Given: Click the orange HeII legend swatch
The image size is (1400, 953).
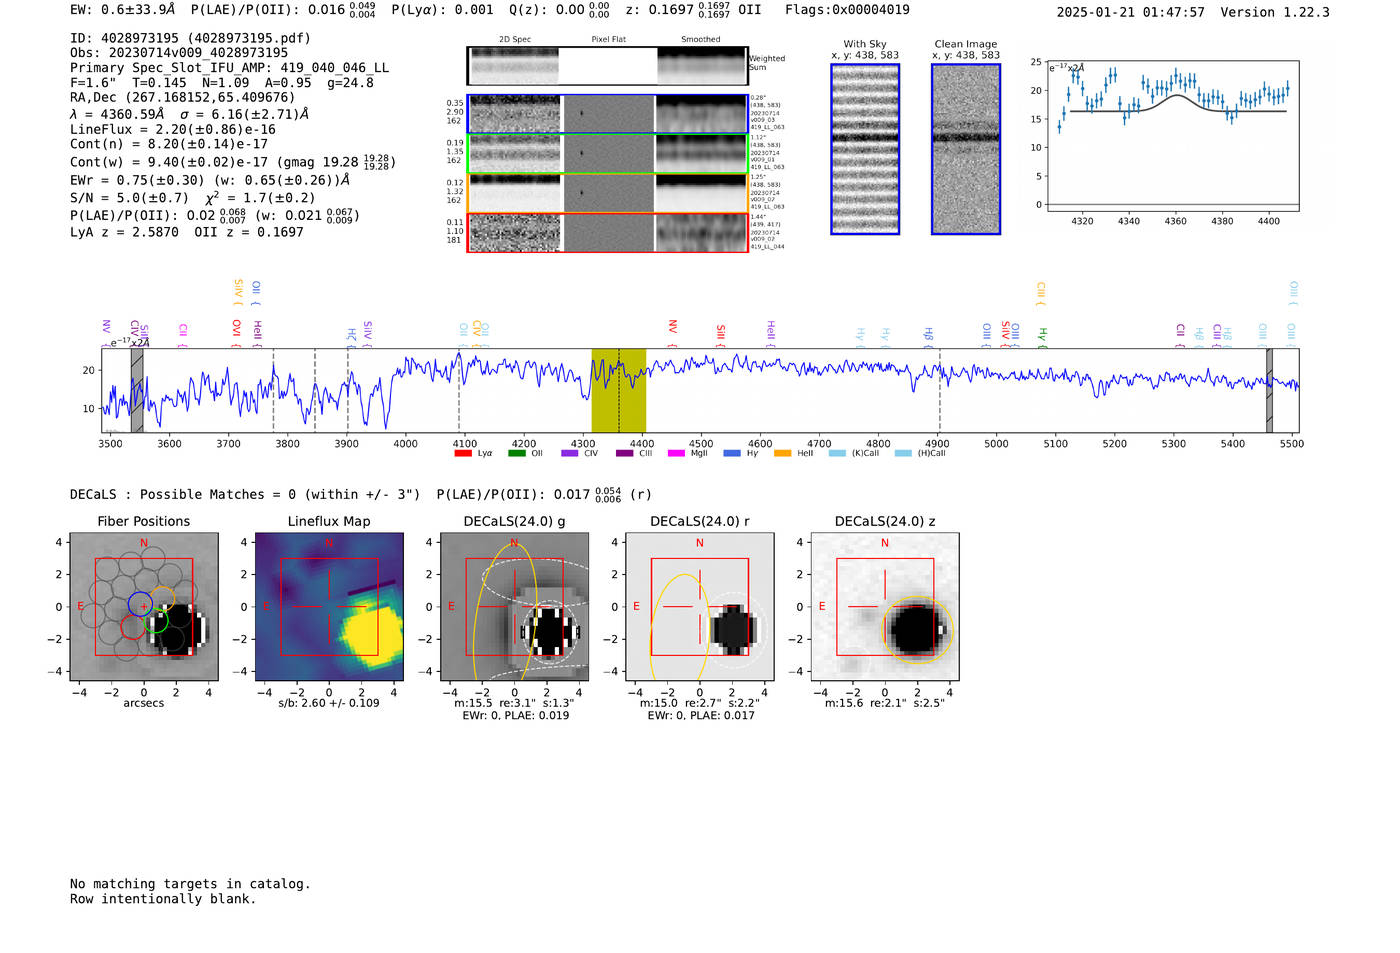Looking at the screenshot, I should point(782,453).
